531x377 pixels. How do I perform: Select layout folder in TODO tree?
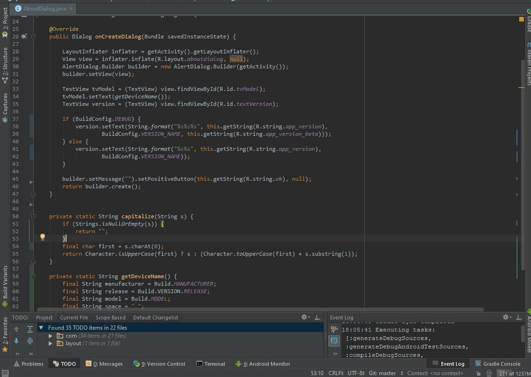tap(88, 343)
